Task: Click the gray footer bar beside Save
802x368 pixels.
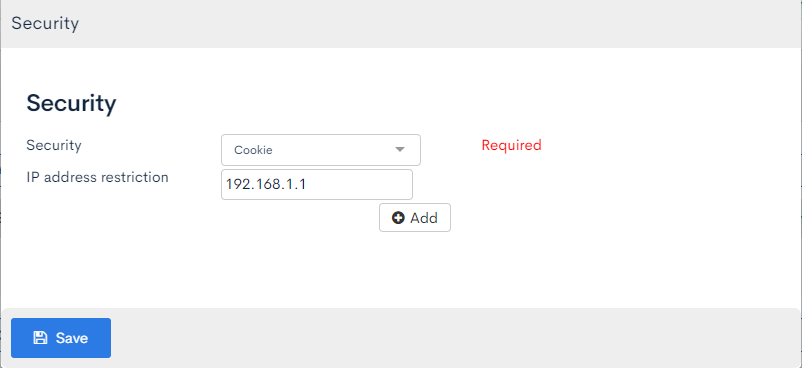Action: (455, 338)
